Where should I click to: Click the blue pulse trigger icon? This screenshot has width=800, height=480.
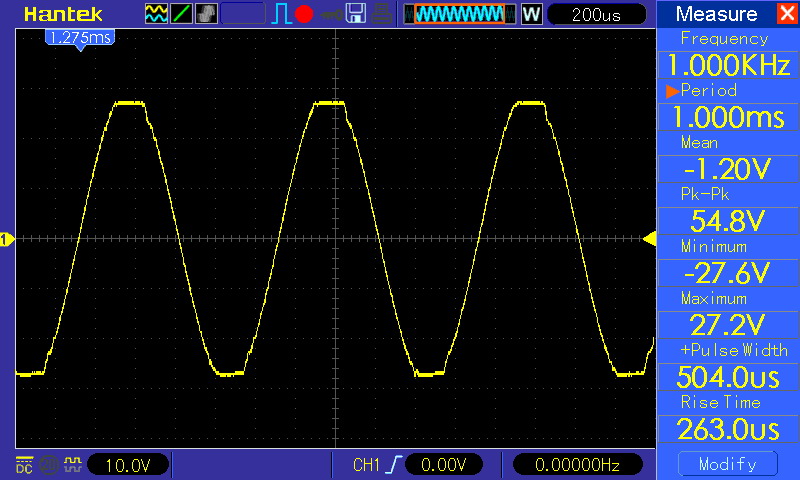coord(281,14)
